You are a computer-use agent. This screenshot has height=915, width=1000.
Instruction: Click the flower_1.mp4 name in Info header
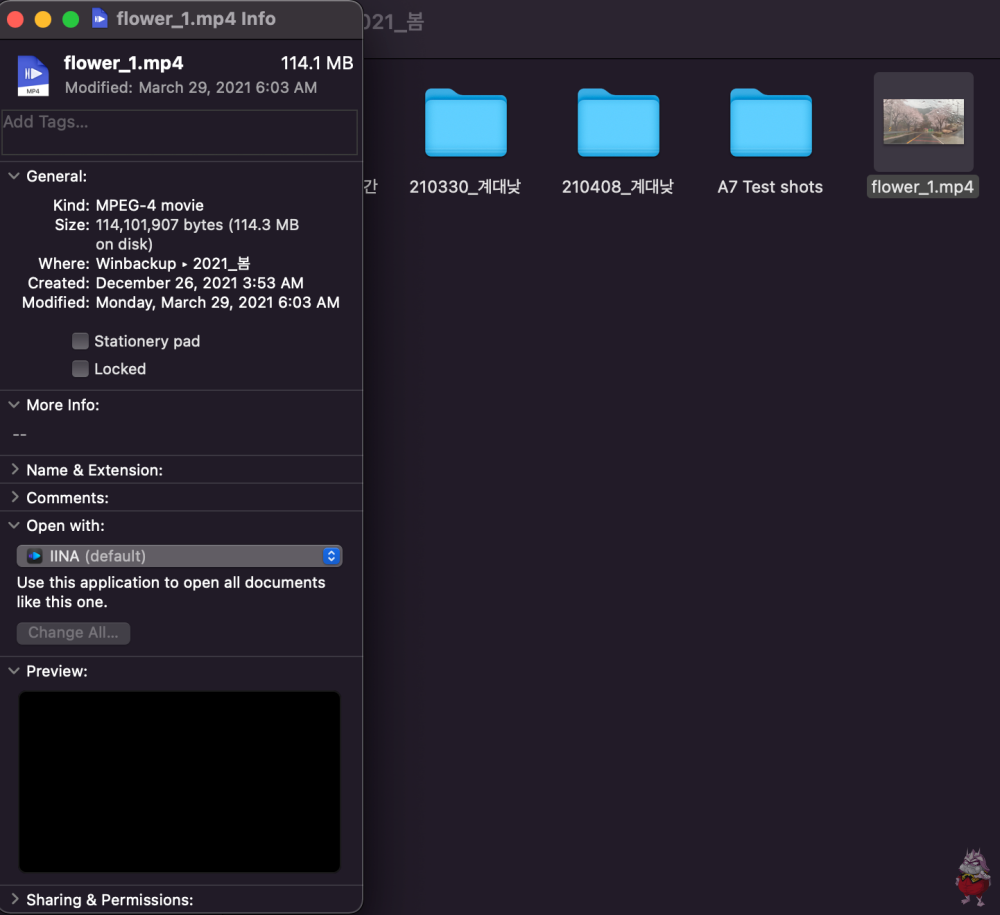(124, 63)
